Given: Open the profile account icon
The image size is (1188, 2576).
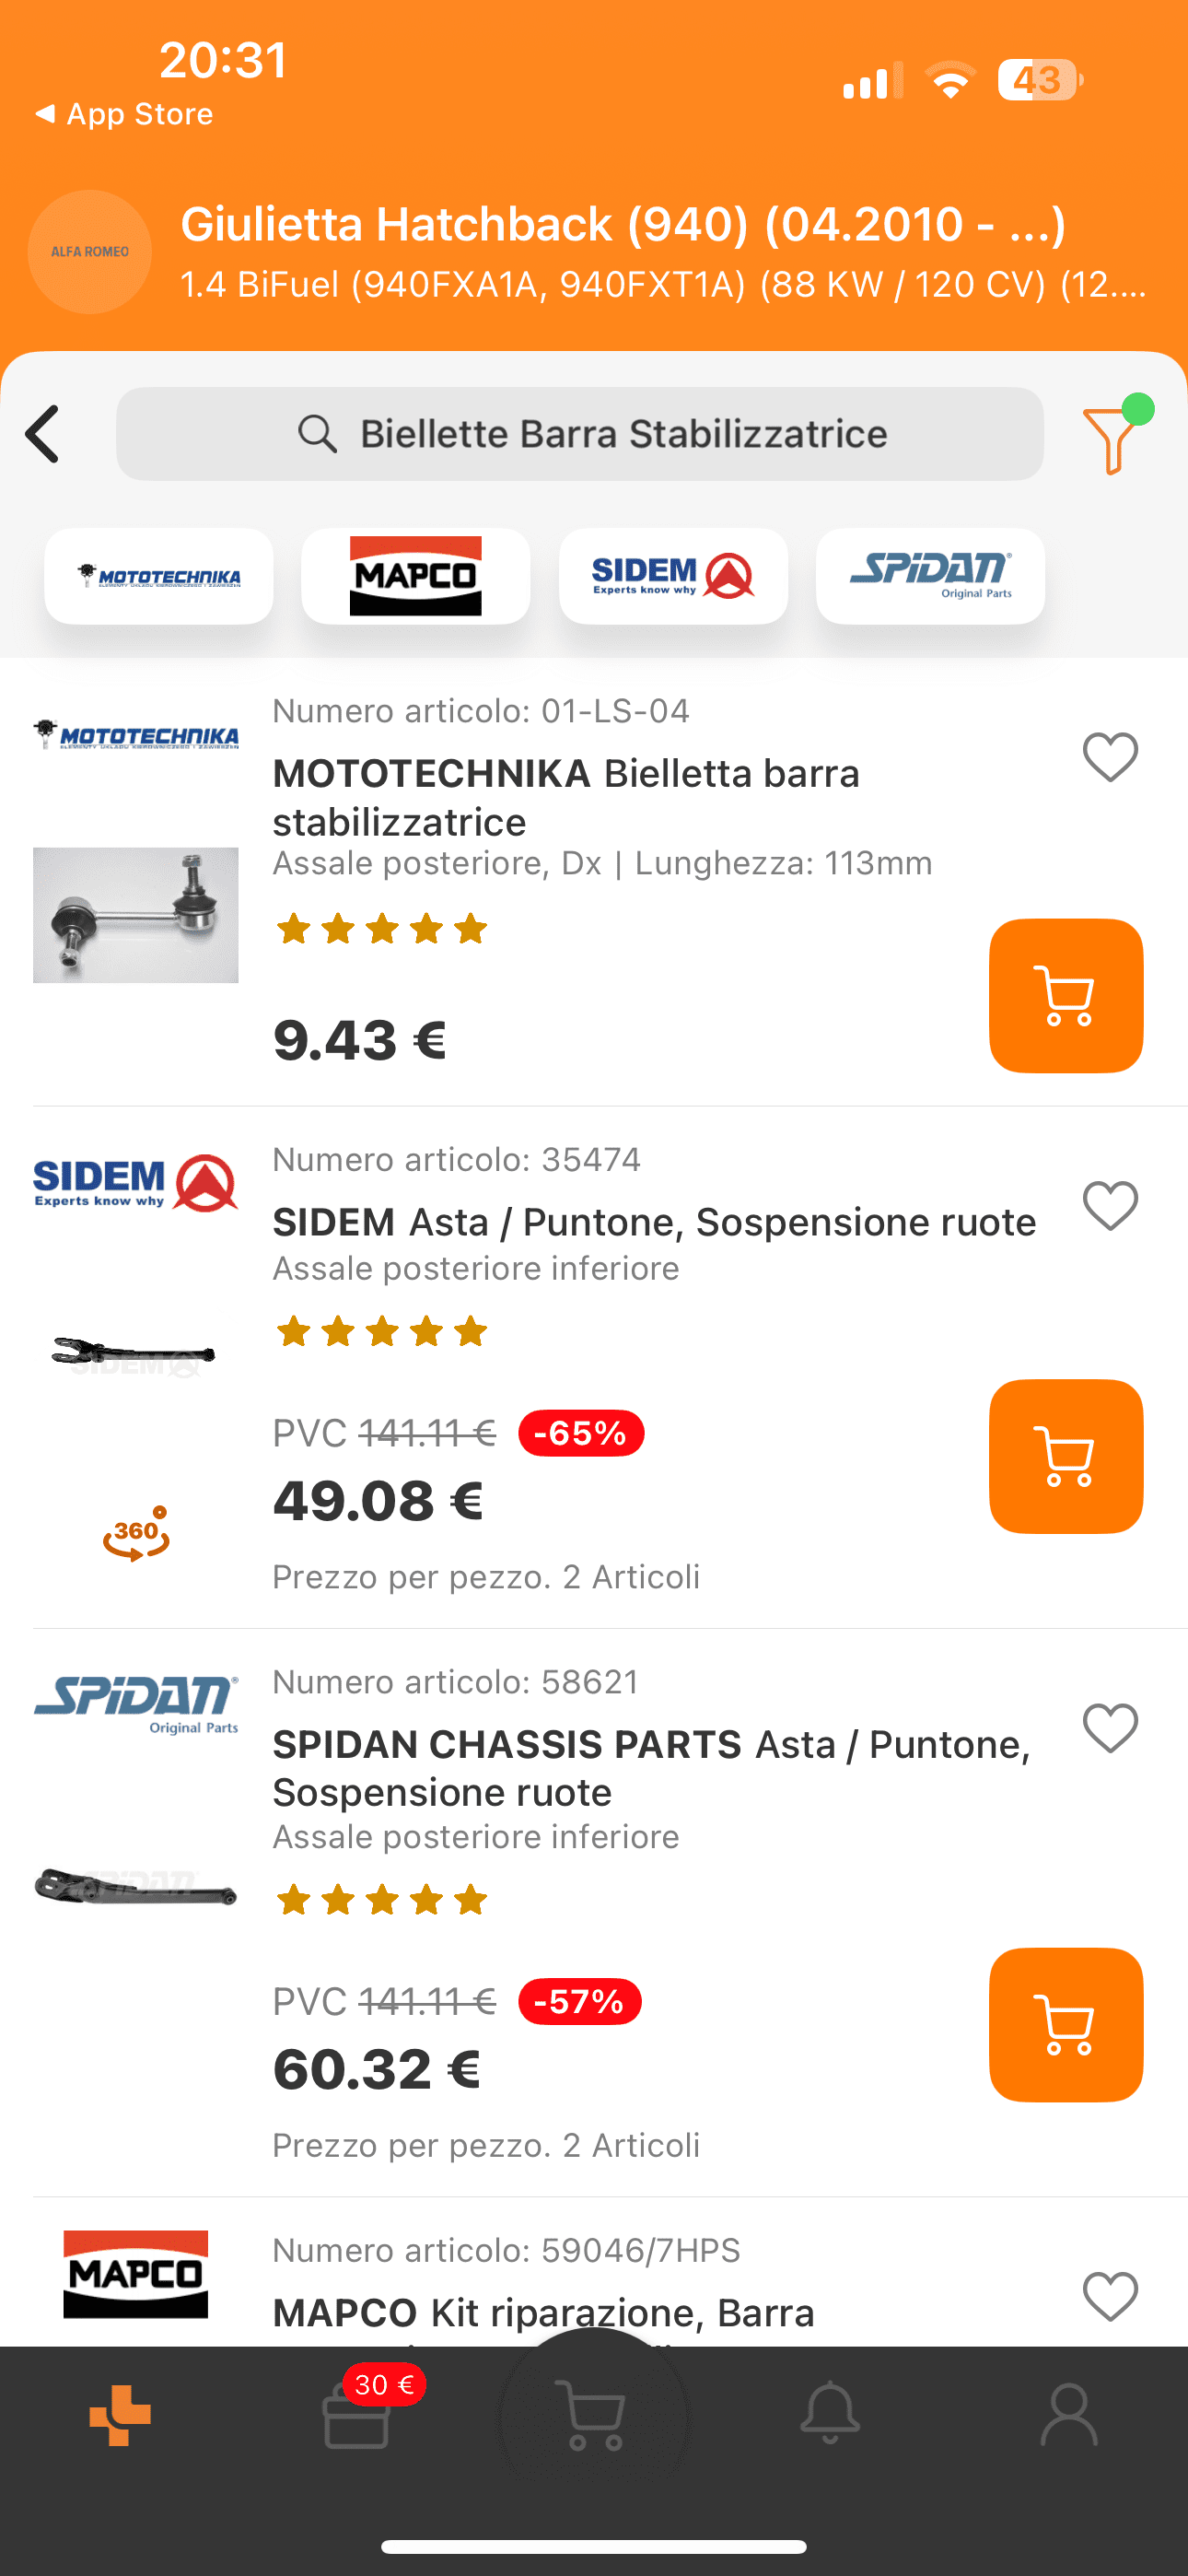Looking at the screenshot, I should [1069, 2414].
